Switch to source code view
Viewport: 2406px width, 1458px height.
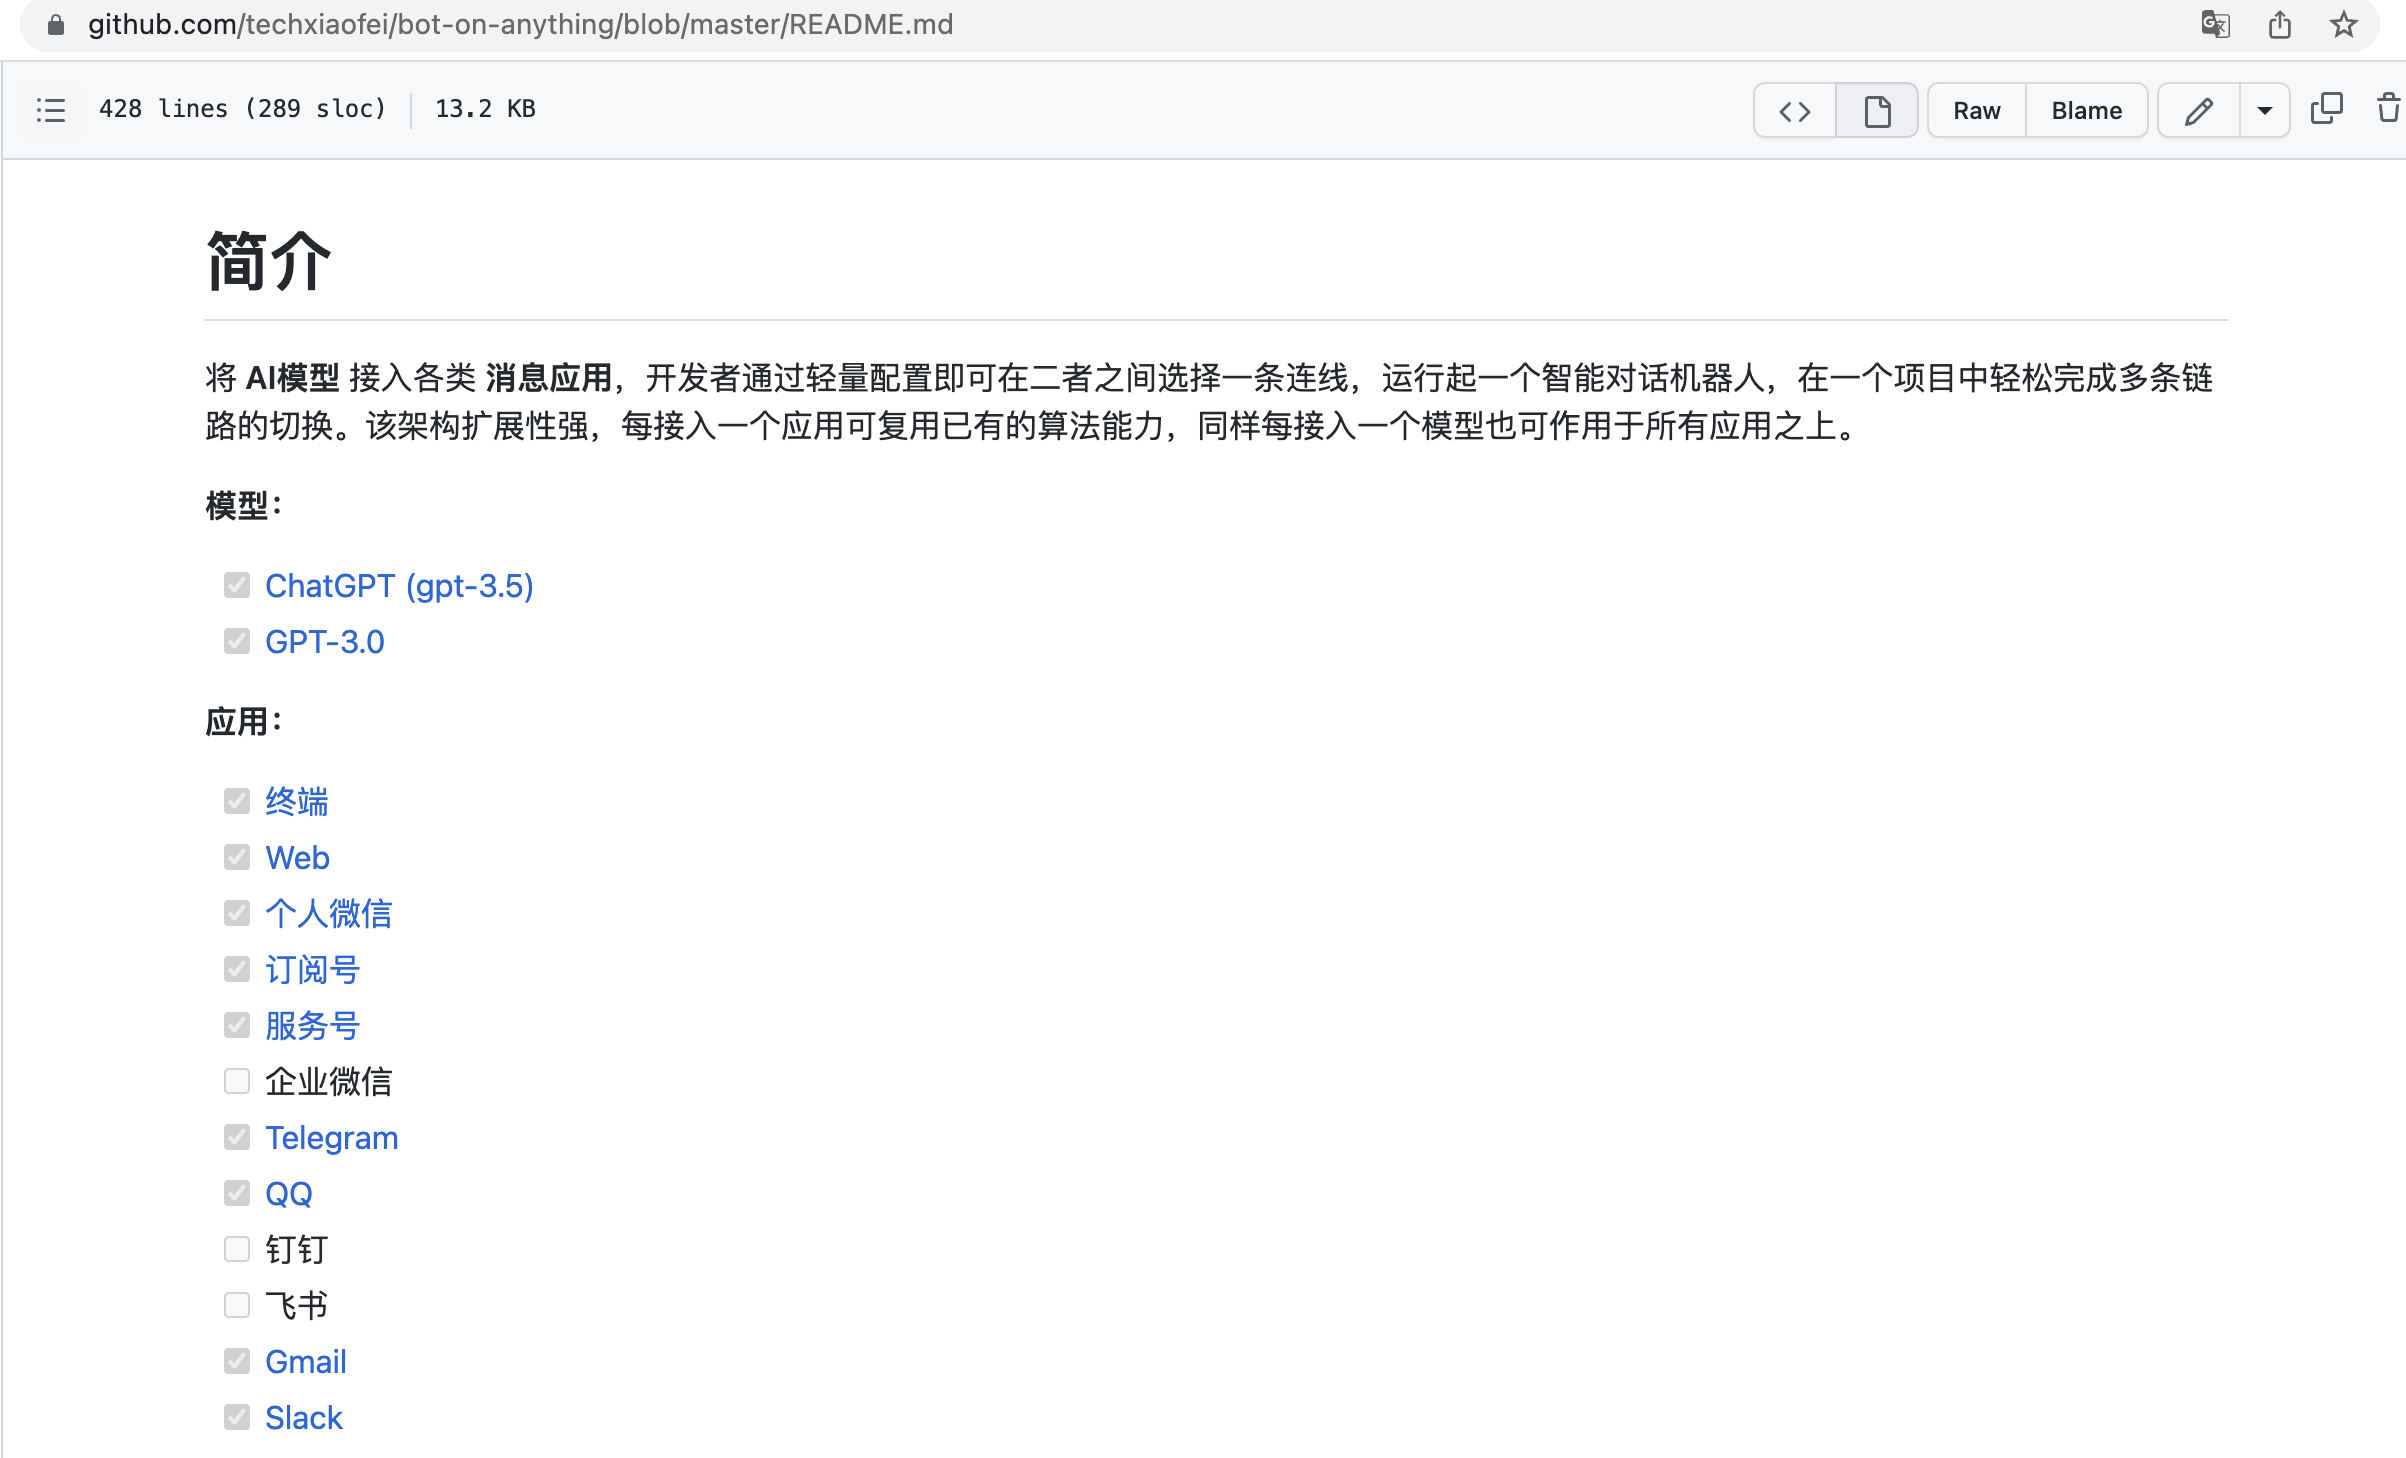[1795, 111]
